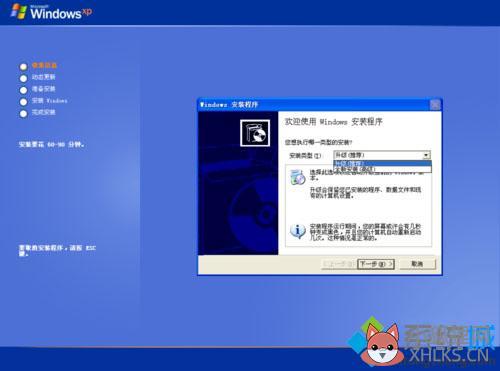Click the 准备安装 step in the sidebar

[43, 89]
